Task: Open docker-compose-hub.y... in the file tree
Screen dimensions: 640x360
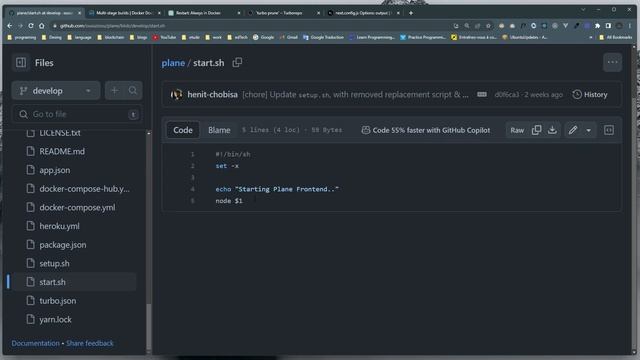Action: click(84, 189)
